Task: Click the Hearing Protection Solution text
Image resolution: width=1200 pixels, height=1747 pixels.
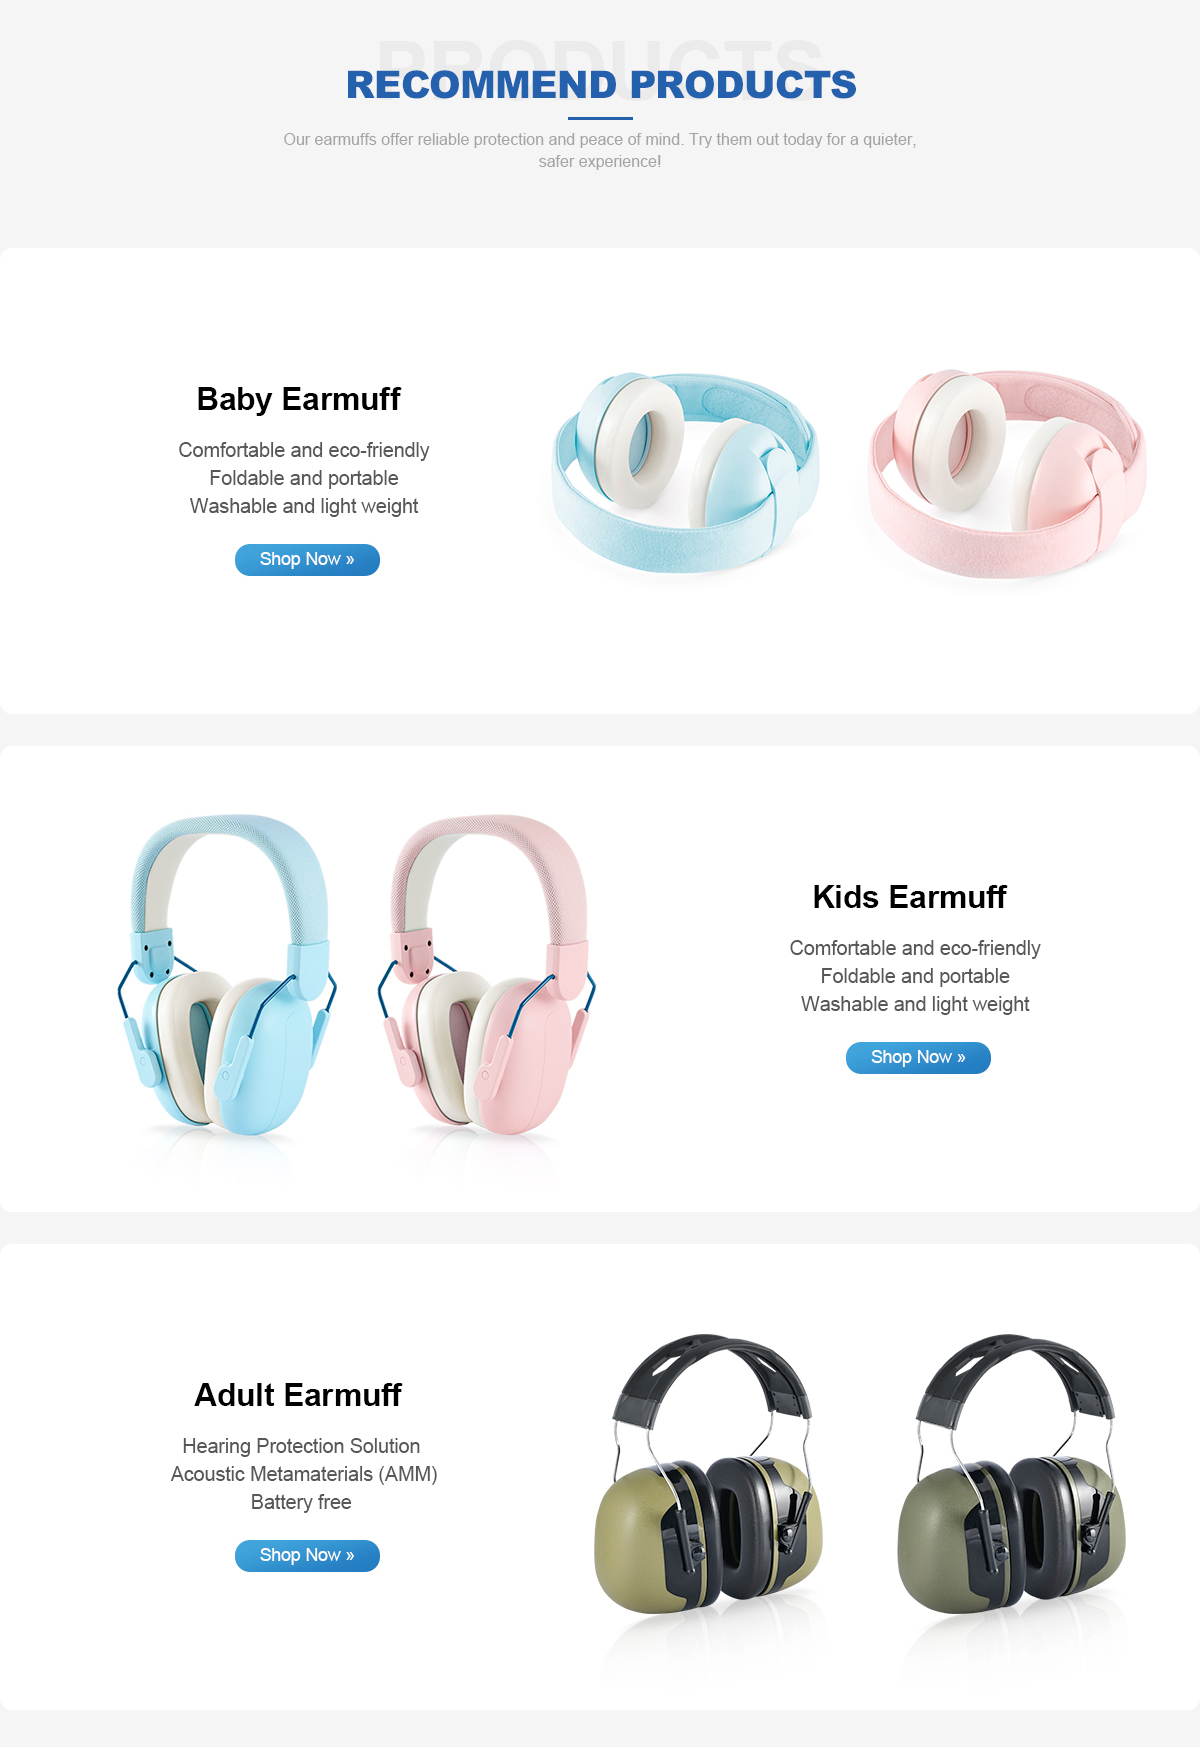Action: point(301,1446)
